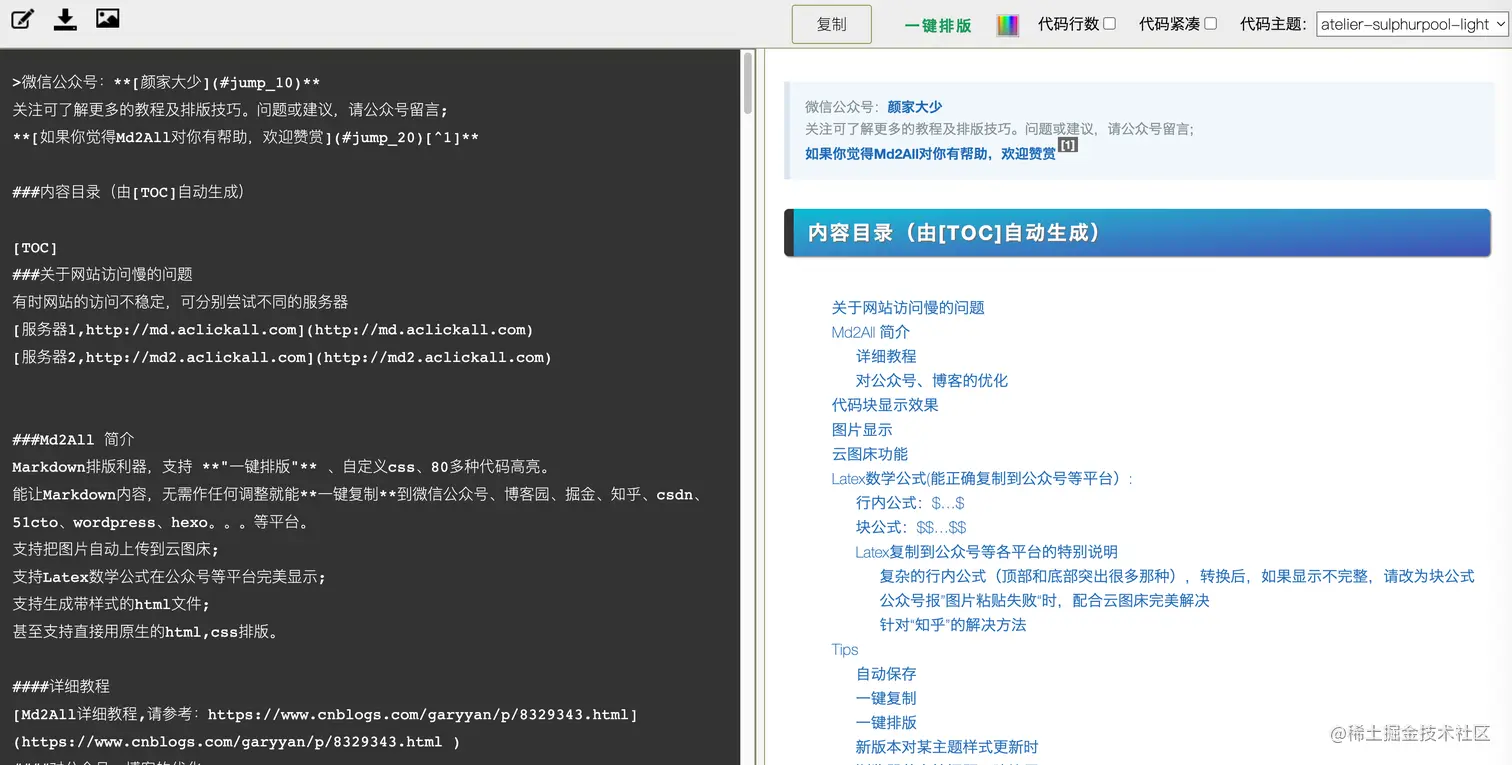
Task: Click the 内容目录 heading banner in preview
Action: (x=1137, y=233)
